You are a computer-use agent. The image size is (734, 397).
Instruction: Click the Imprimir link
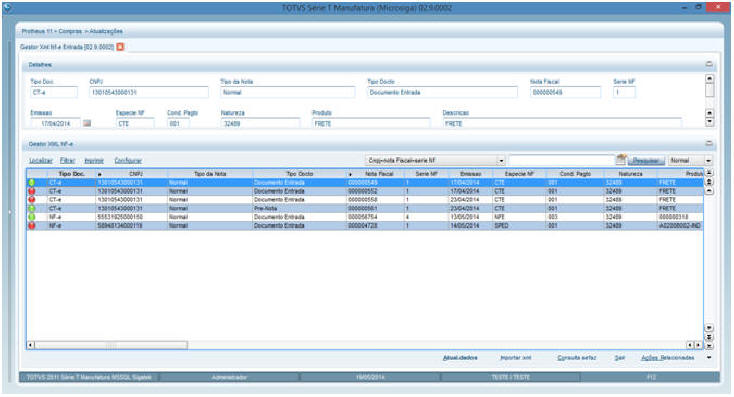pyautogui.click(x=94, y=161)
